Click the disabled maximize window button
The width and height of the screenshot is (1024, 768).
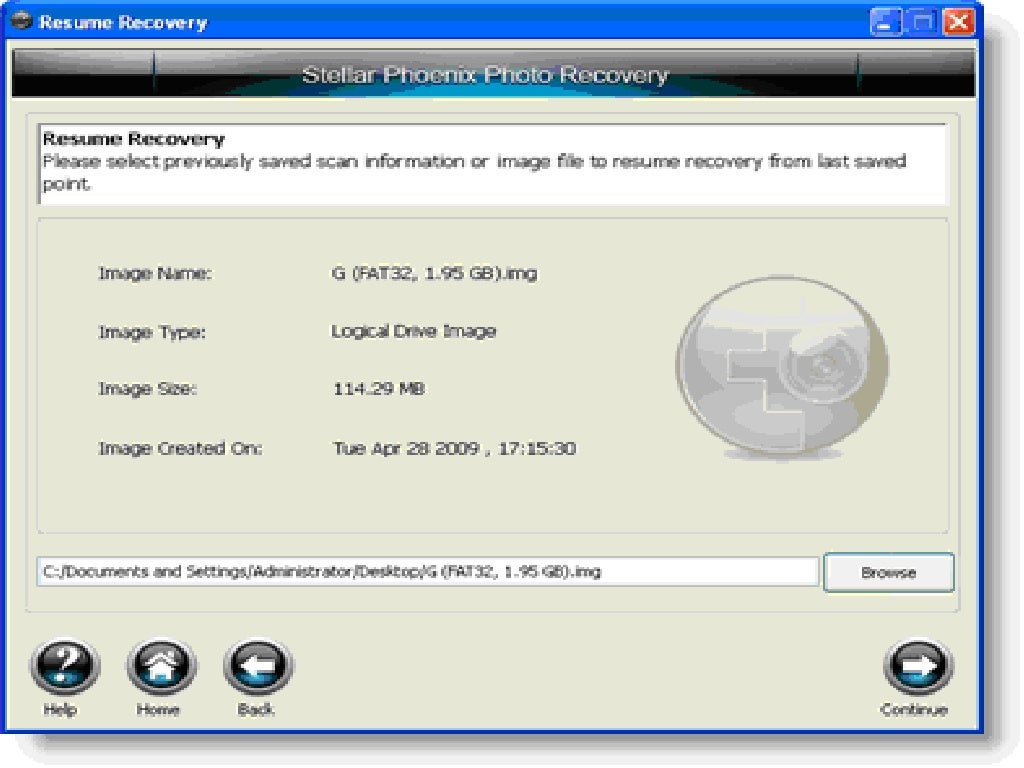coord(922,23)
